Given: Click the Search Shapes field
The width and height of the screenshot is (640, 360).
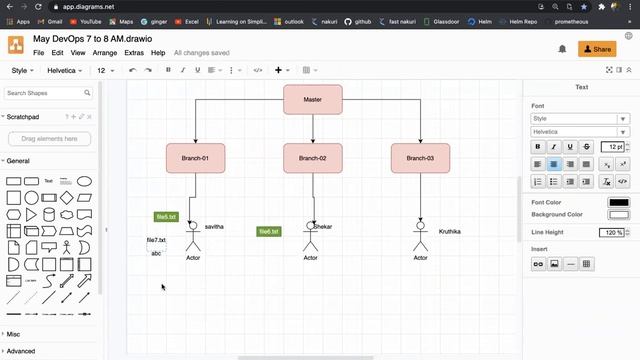Looking at the screenshot, I should tap(48, 93).
